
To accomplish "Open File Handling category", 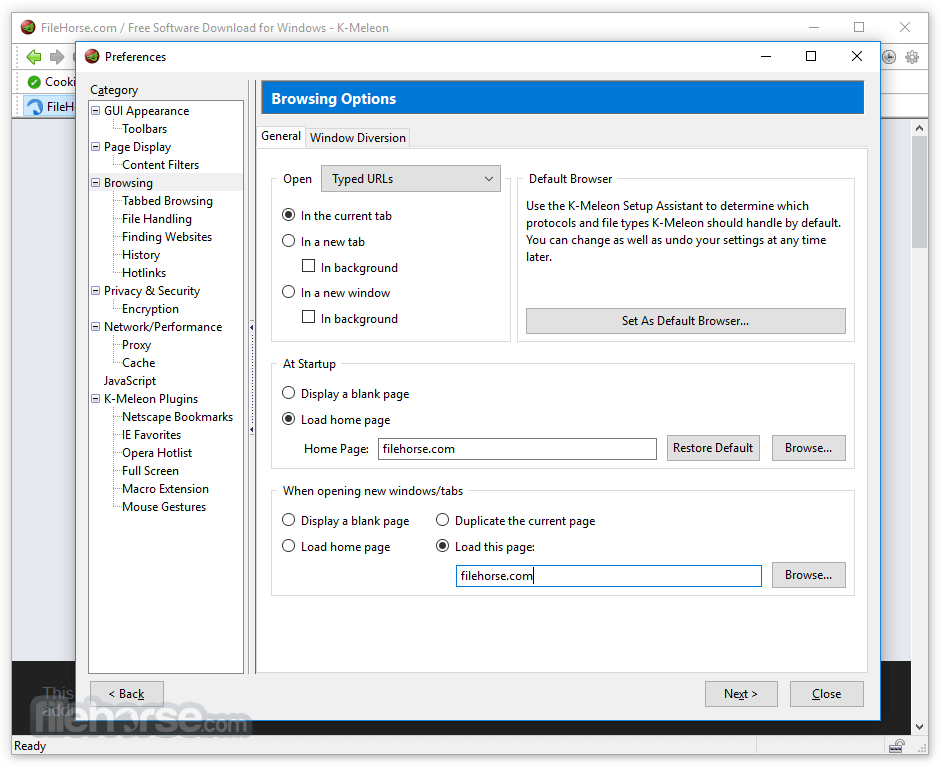I will tap(157, 219).
